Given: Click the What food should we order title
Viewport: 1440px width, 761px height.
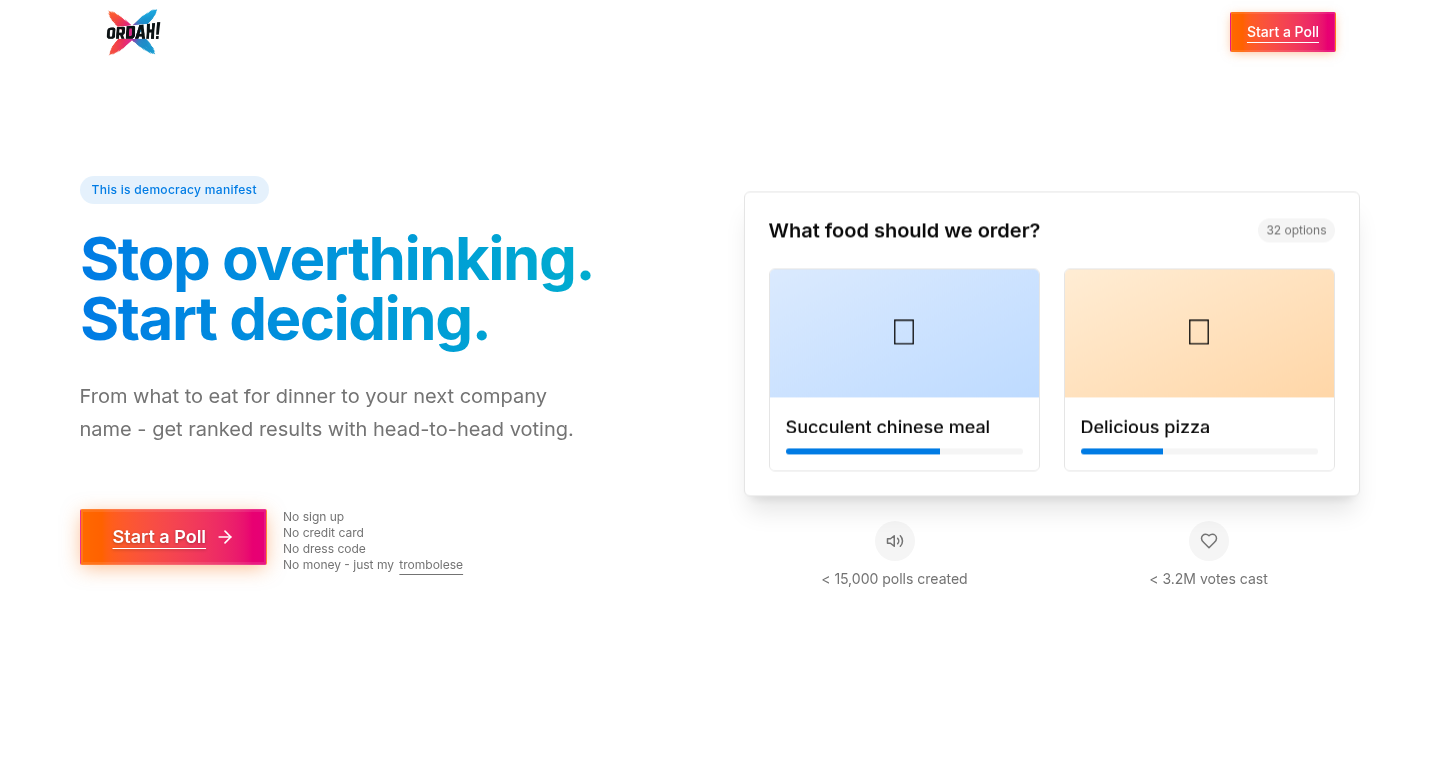Looking at the screenshot, I should point(904,231).
